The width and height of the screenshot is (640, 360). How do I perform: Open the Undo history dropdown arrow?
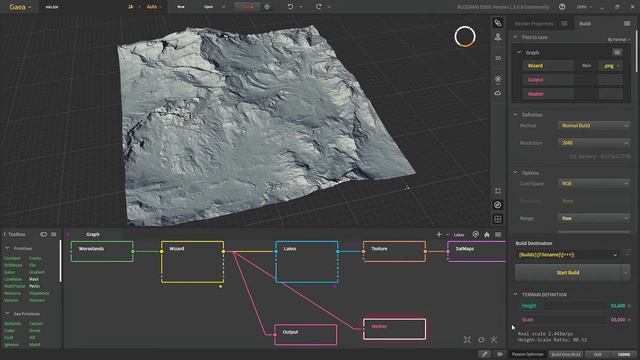click(301, 7)
